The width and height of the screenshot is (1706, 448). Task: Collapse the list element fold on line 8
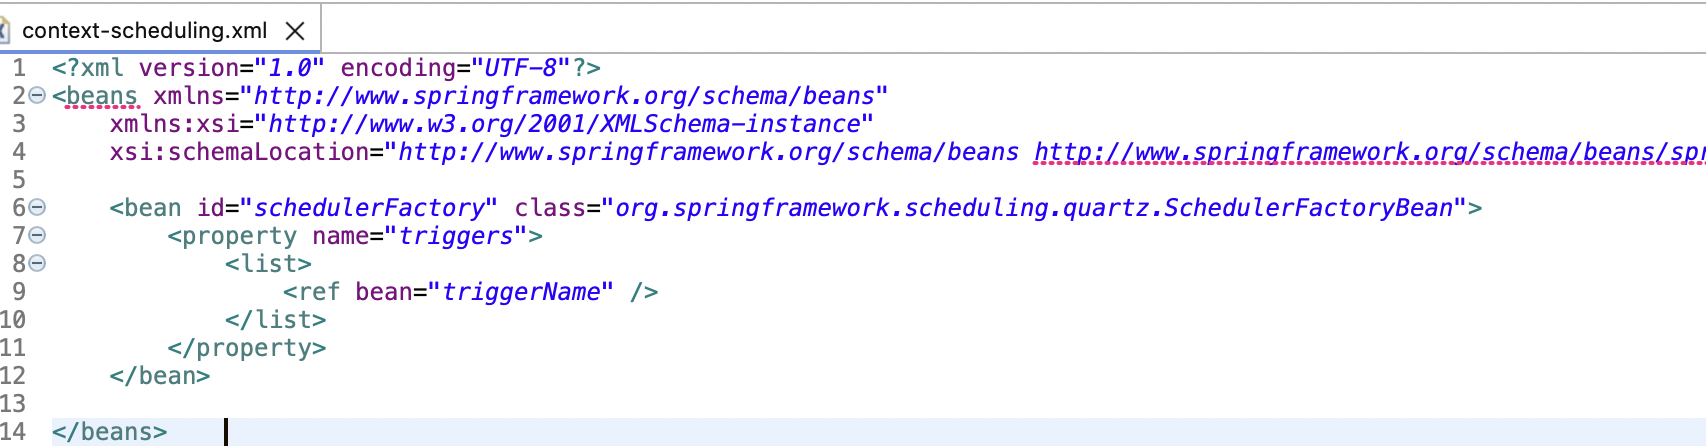point(37,264)
